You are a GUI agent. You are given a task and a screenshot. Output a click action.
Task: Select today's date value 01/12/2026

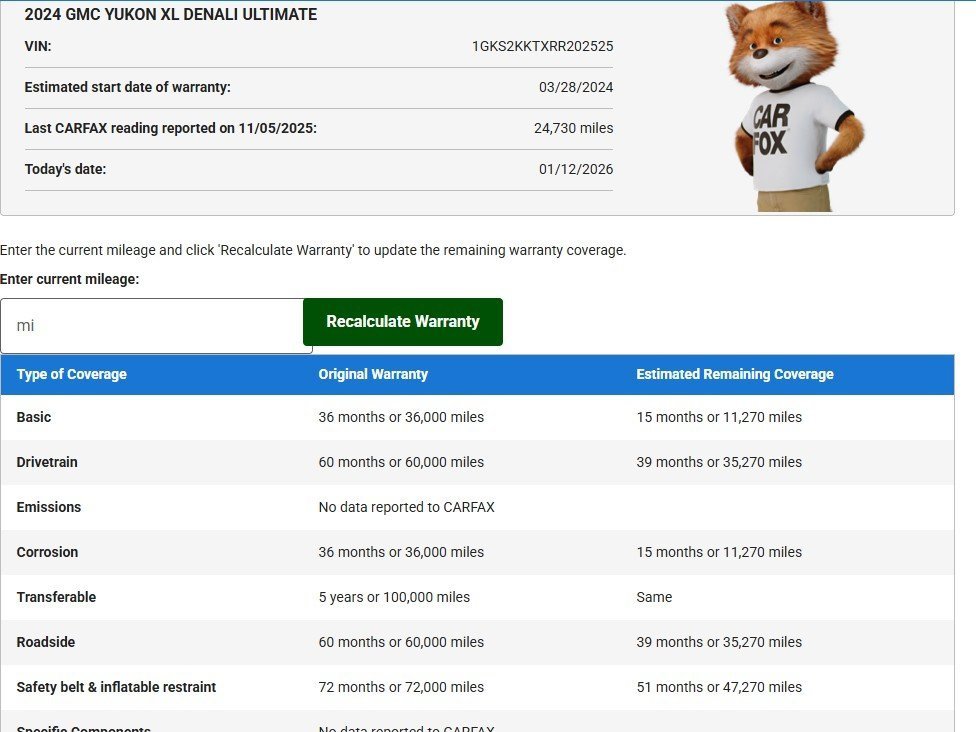[576, 169]
